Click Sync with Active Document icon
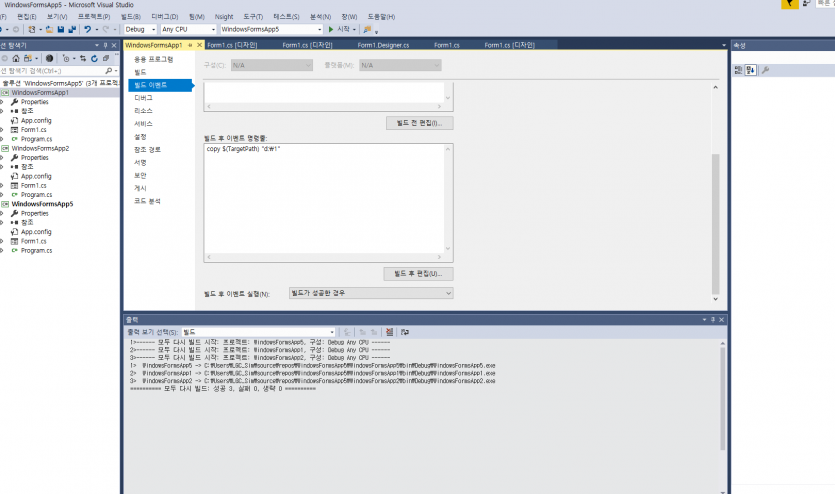Image resolution: width=835 pixels, height=494 pixels. pyautogui.click(x=83, y=59)
